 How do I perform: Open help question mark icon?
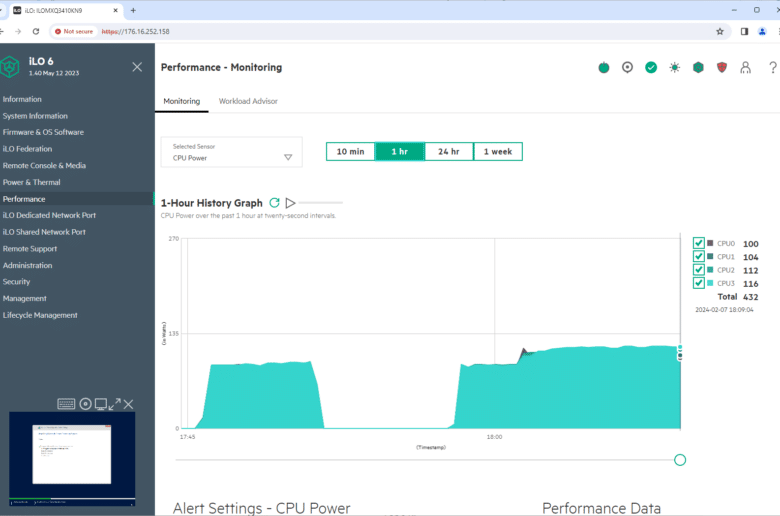point(773,67)
